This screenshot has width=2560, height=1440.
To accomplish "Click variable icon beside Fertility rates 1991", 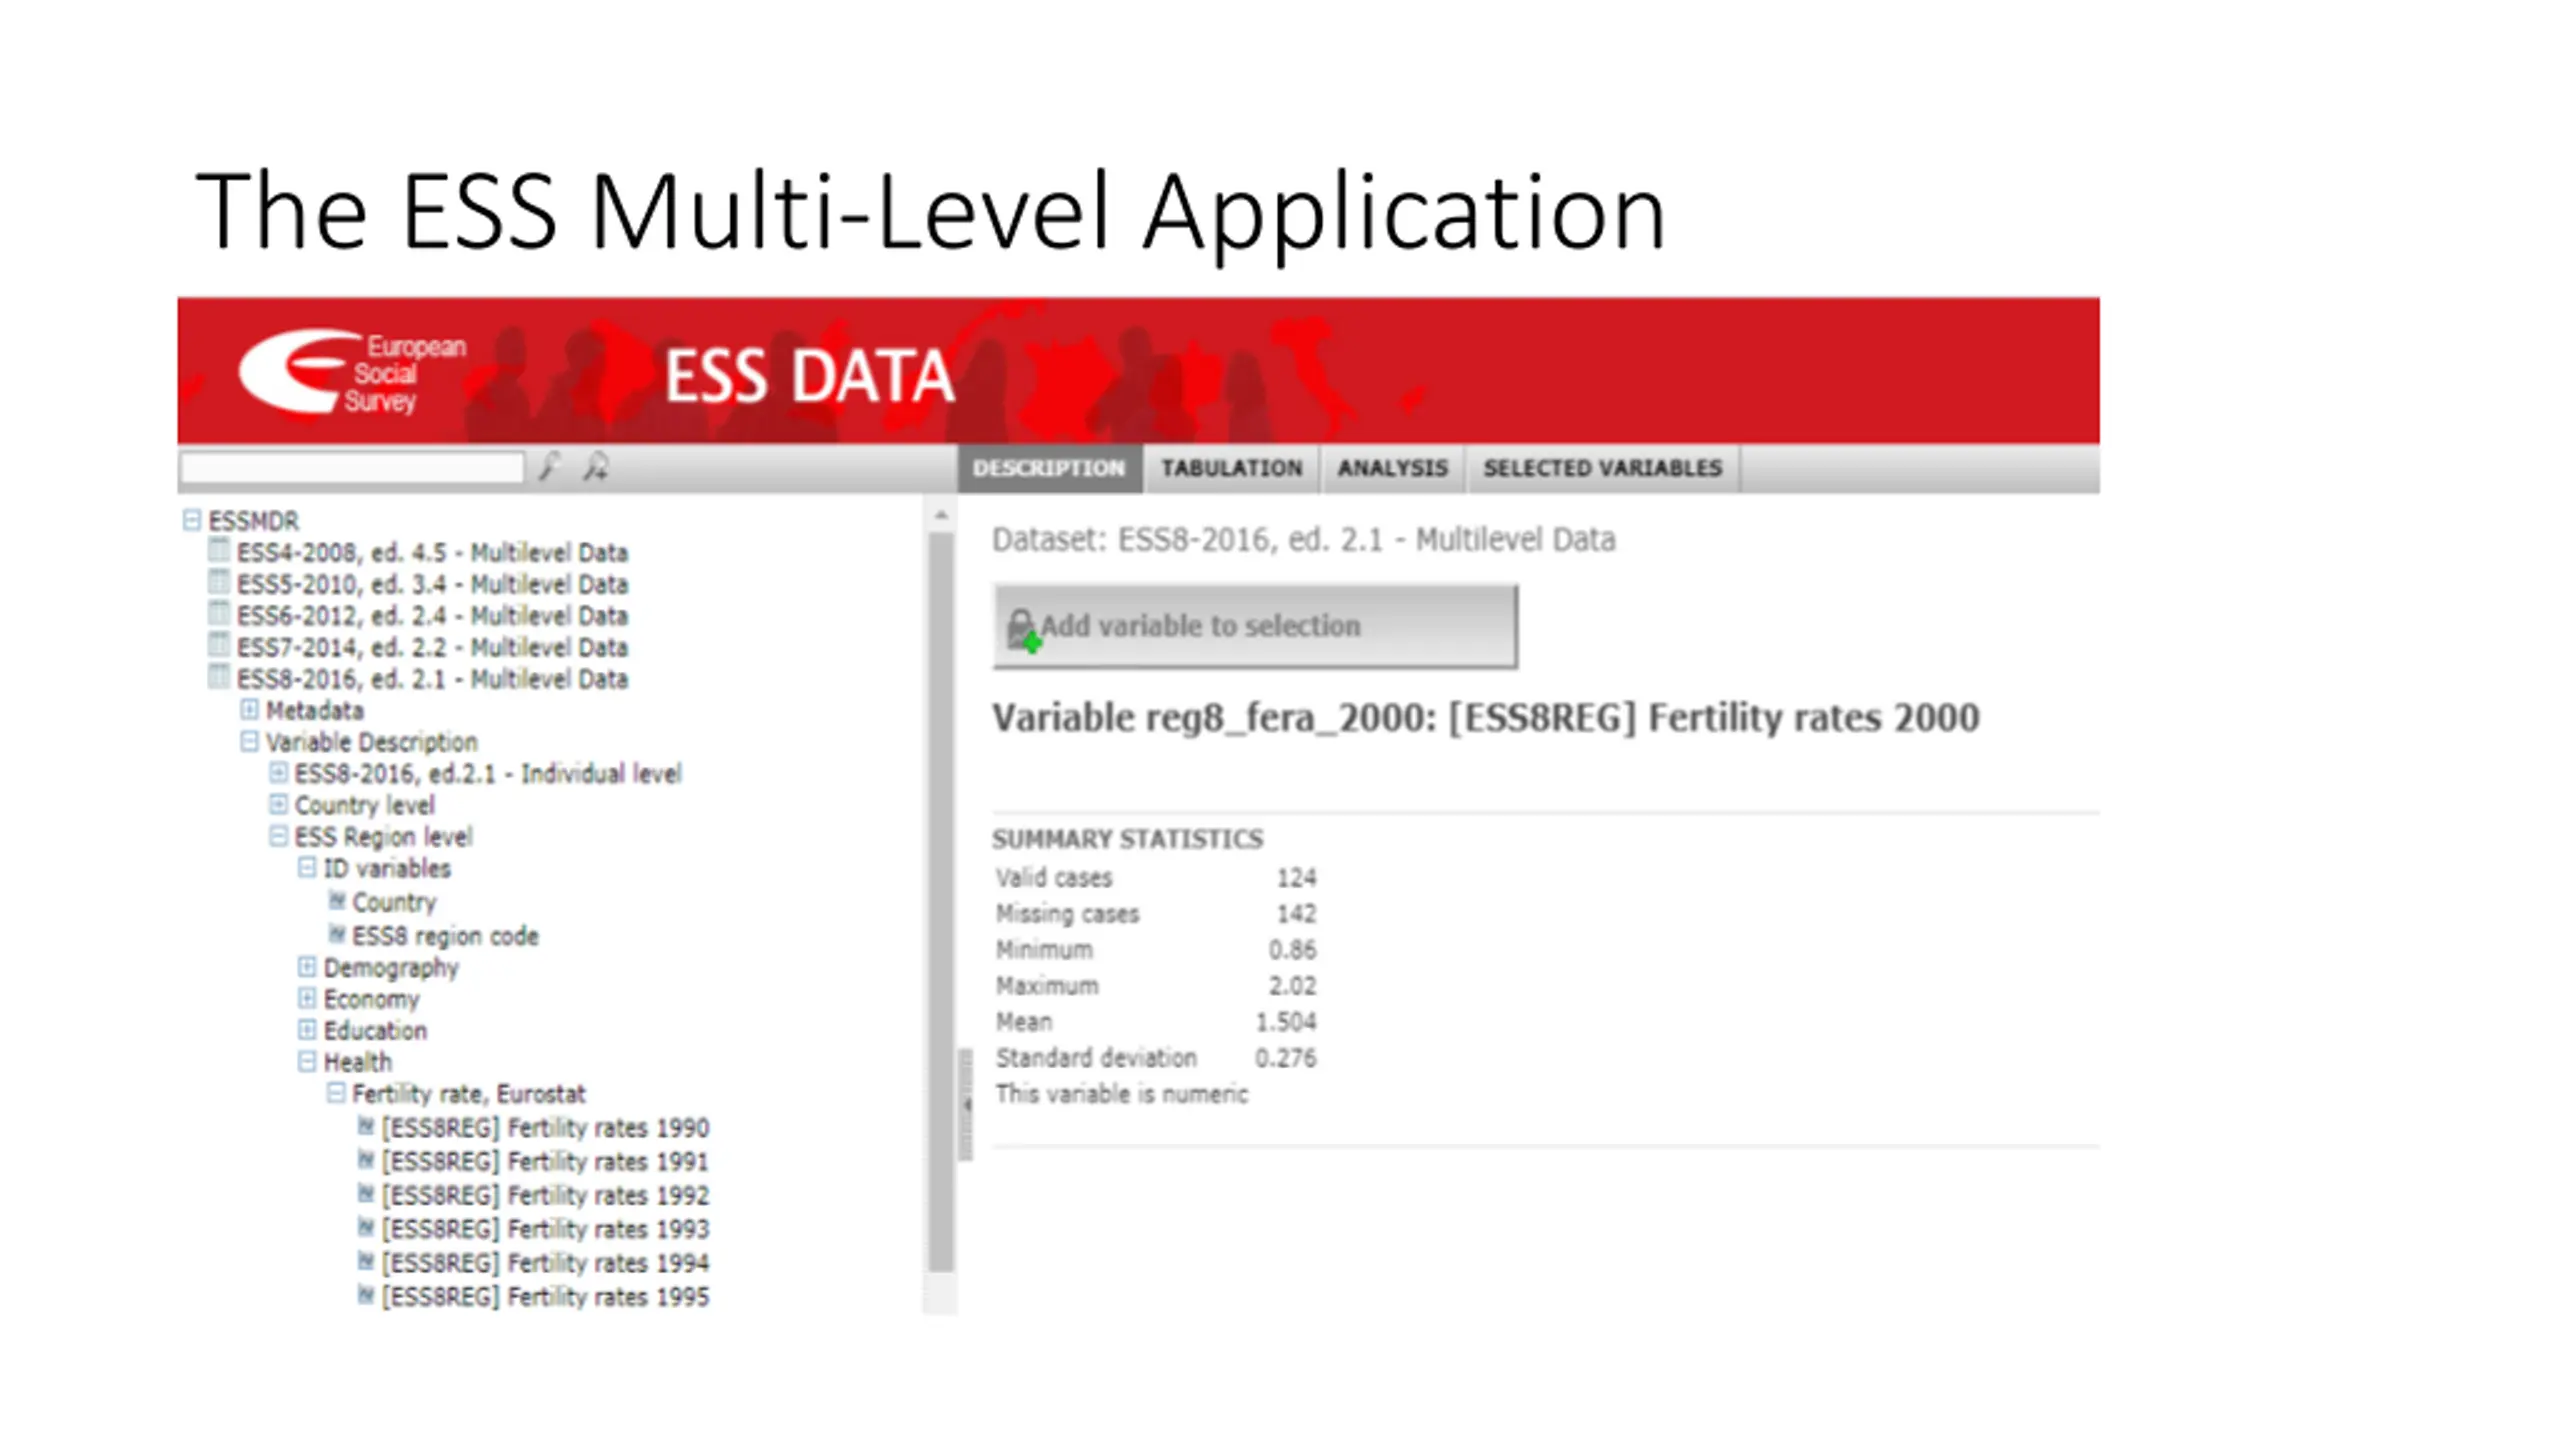I will (366, 1160).
